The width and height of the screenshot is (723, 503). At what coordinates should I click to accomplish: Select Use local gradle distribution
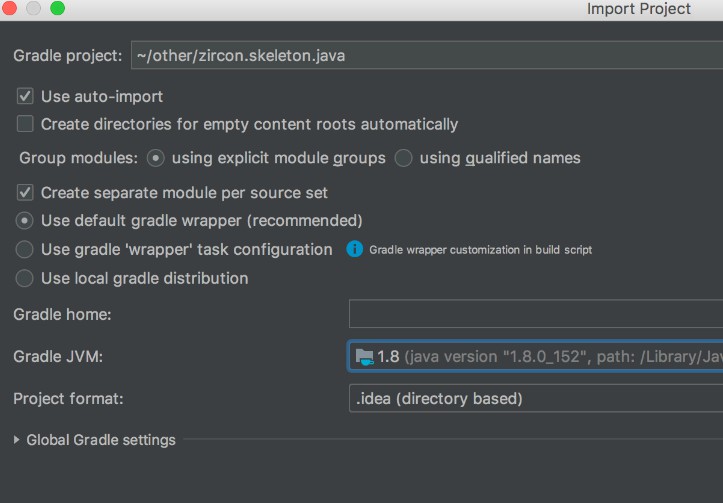point(24,278)
